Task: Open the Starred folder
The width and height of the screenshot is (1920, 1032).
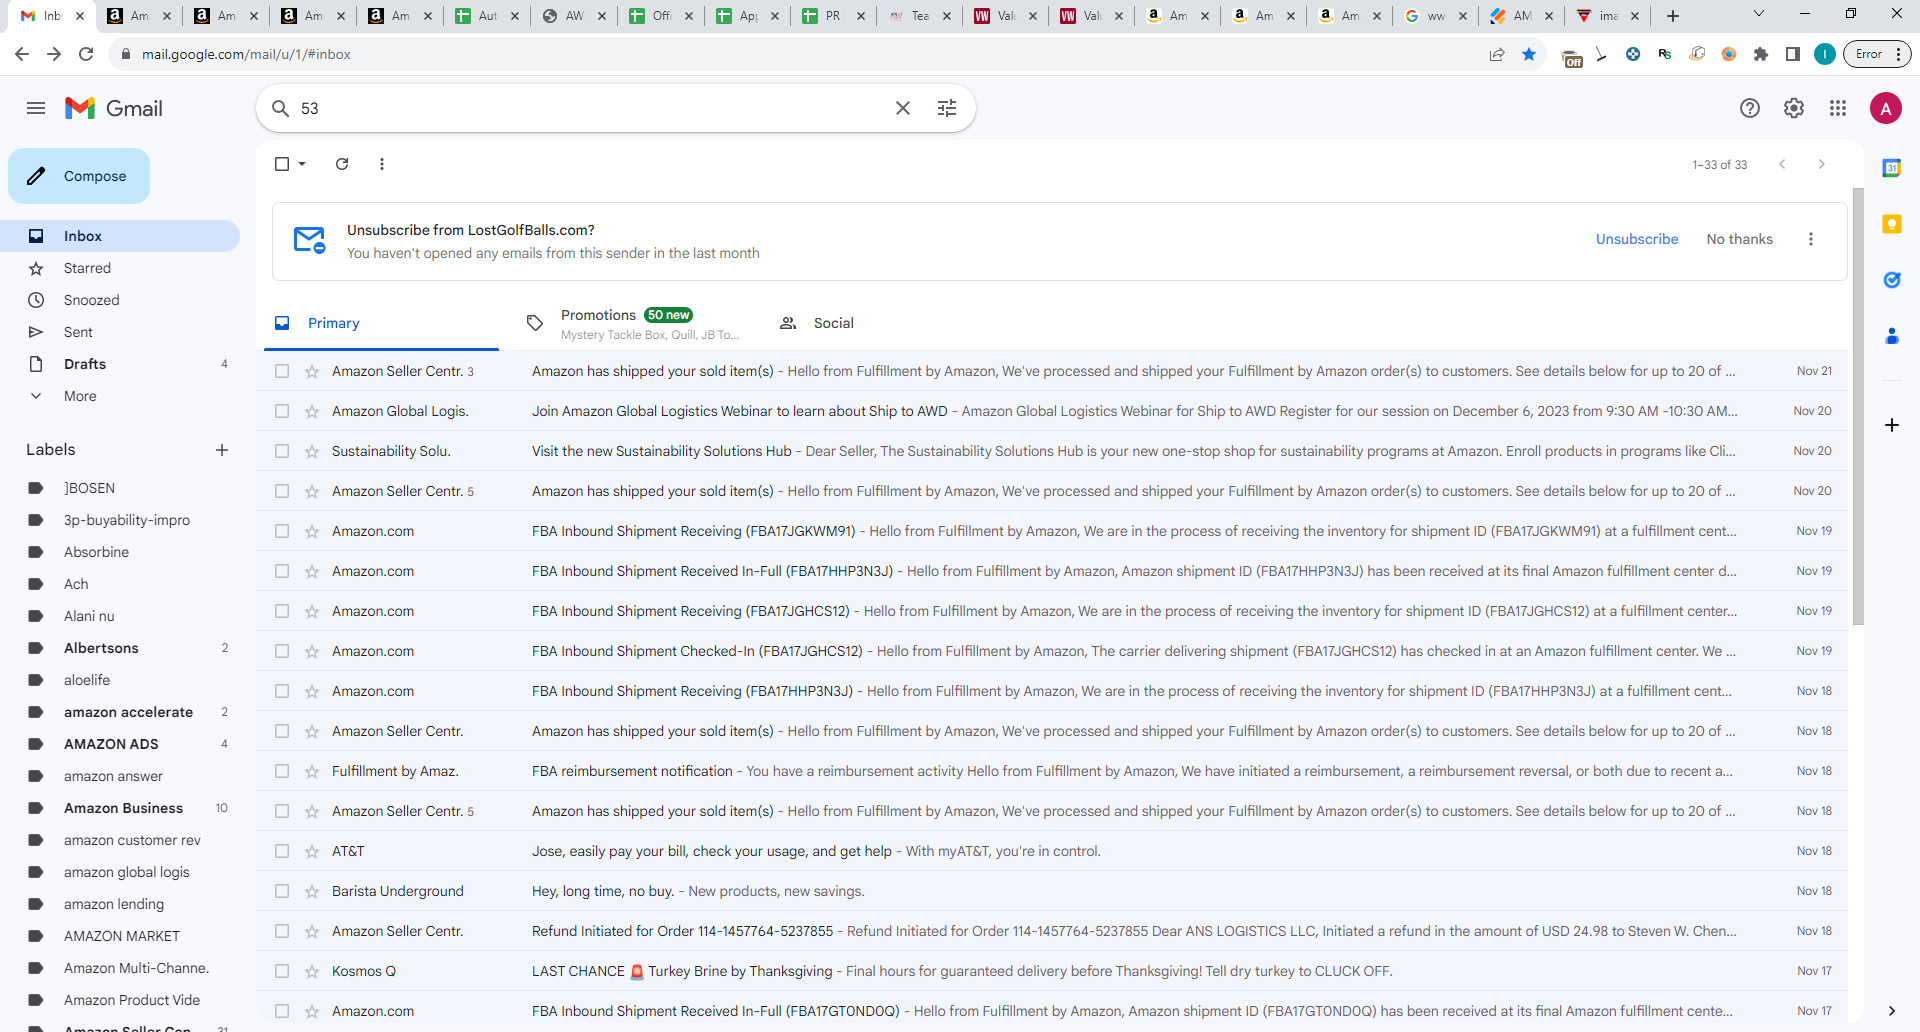Action: tap(120, 268)
